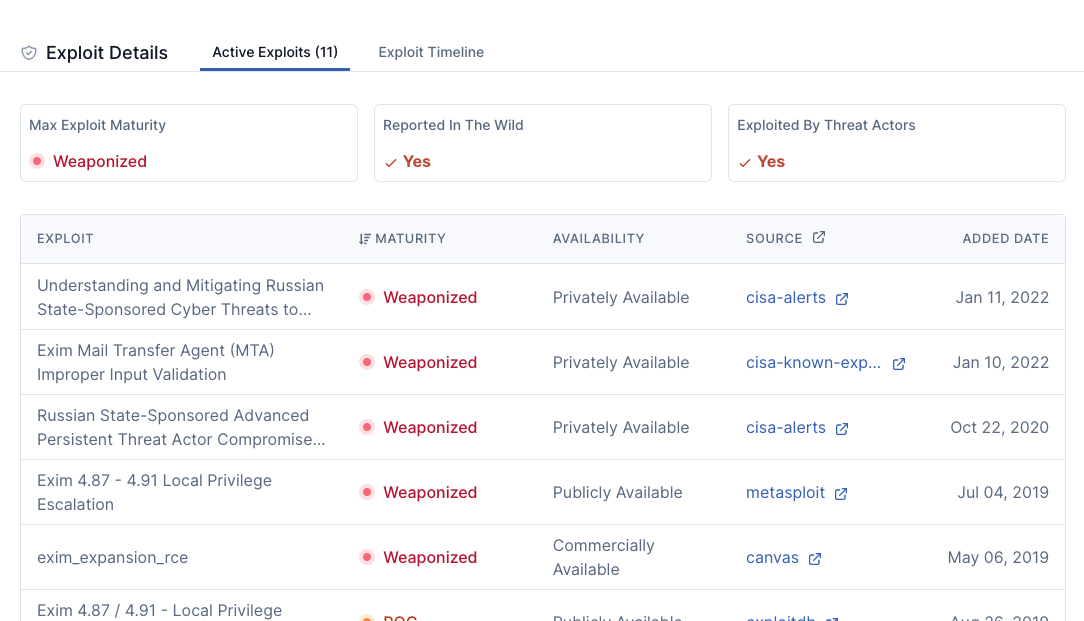Click the ADDED DATE column header

[x=1005, y=239]
